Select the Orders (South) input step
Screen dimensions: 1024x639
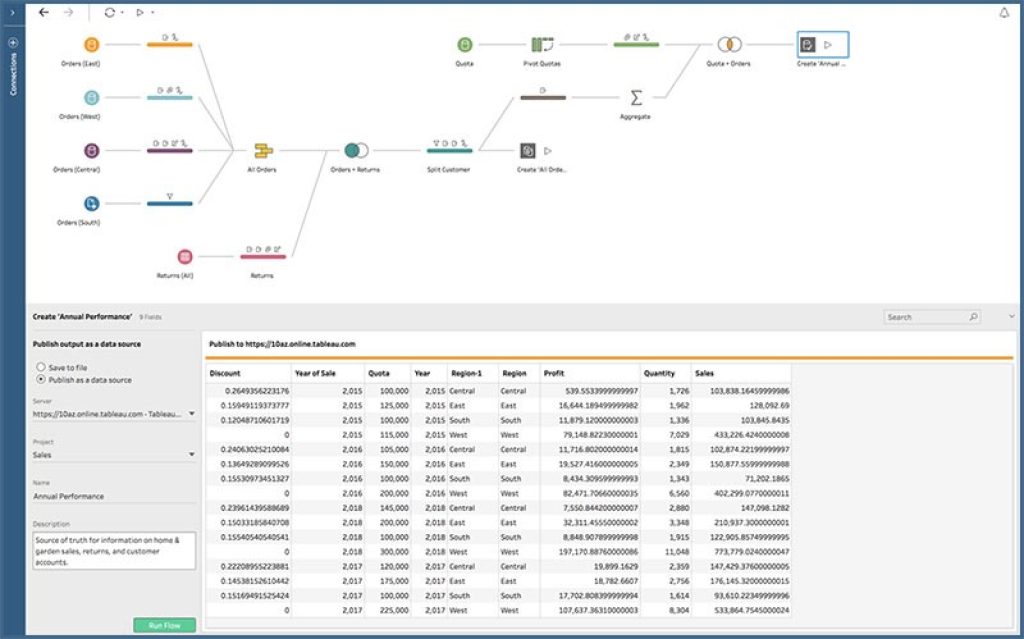(91, 204)
